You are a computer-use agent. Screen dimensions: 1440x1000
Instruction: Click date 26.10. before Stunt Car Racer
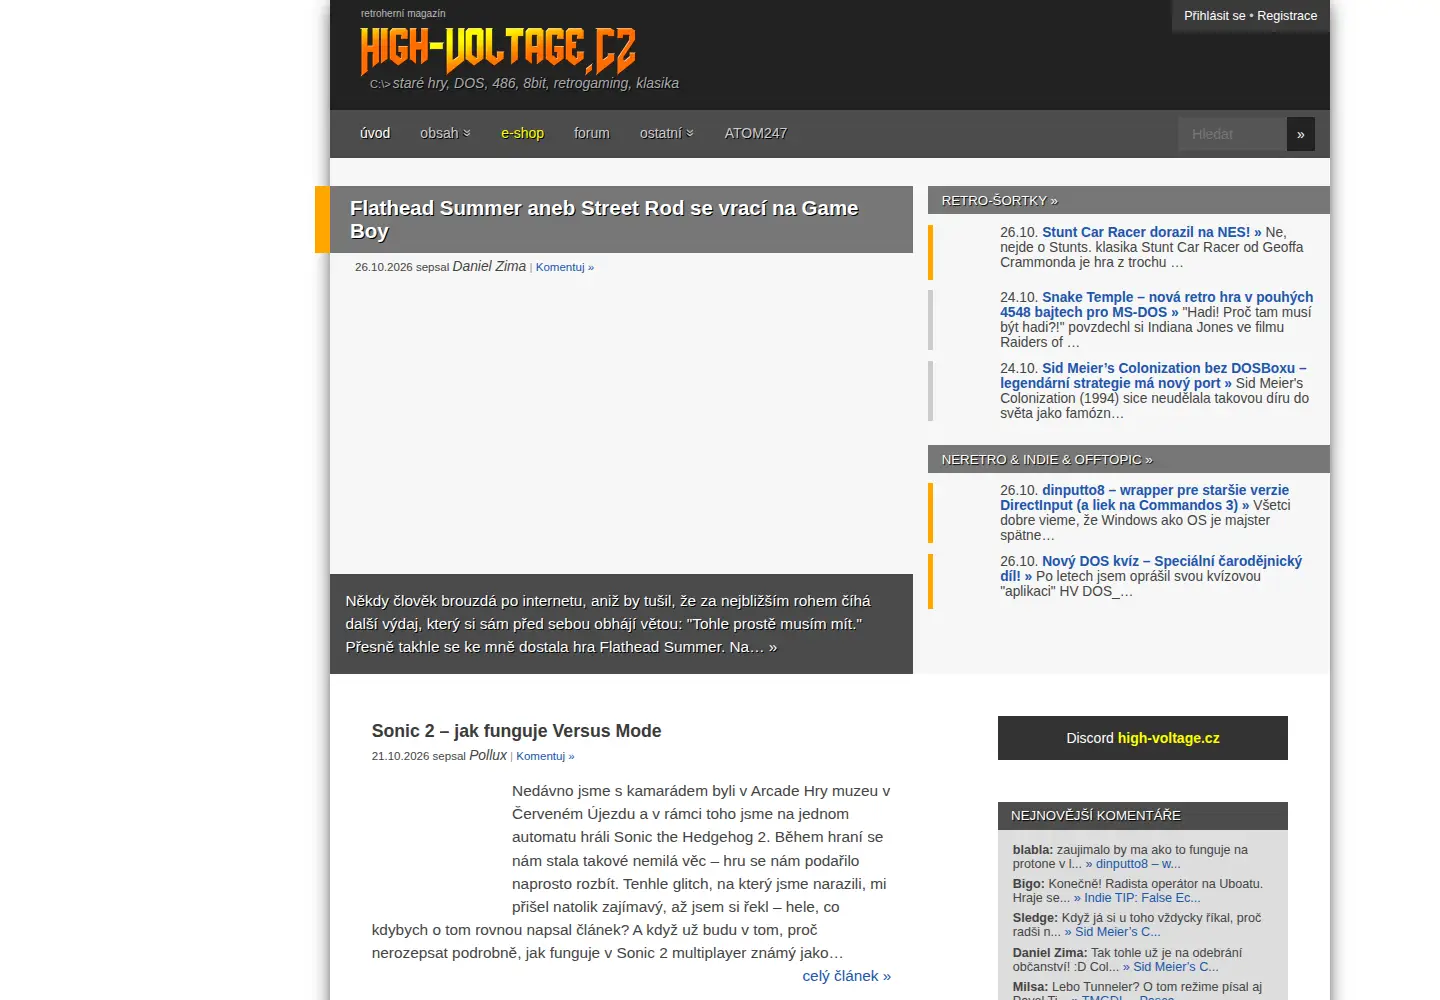(1019, 232)
